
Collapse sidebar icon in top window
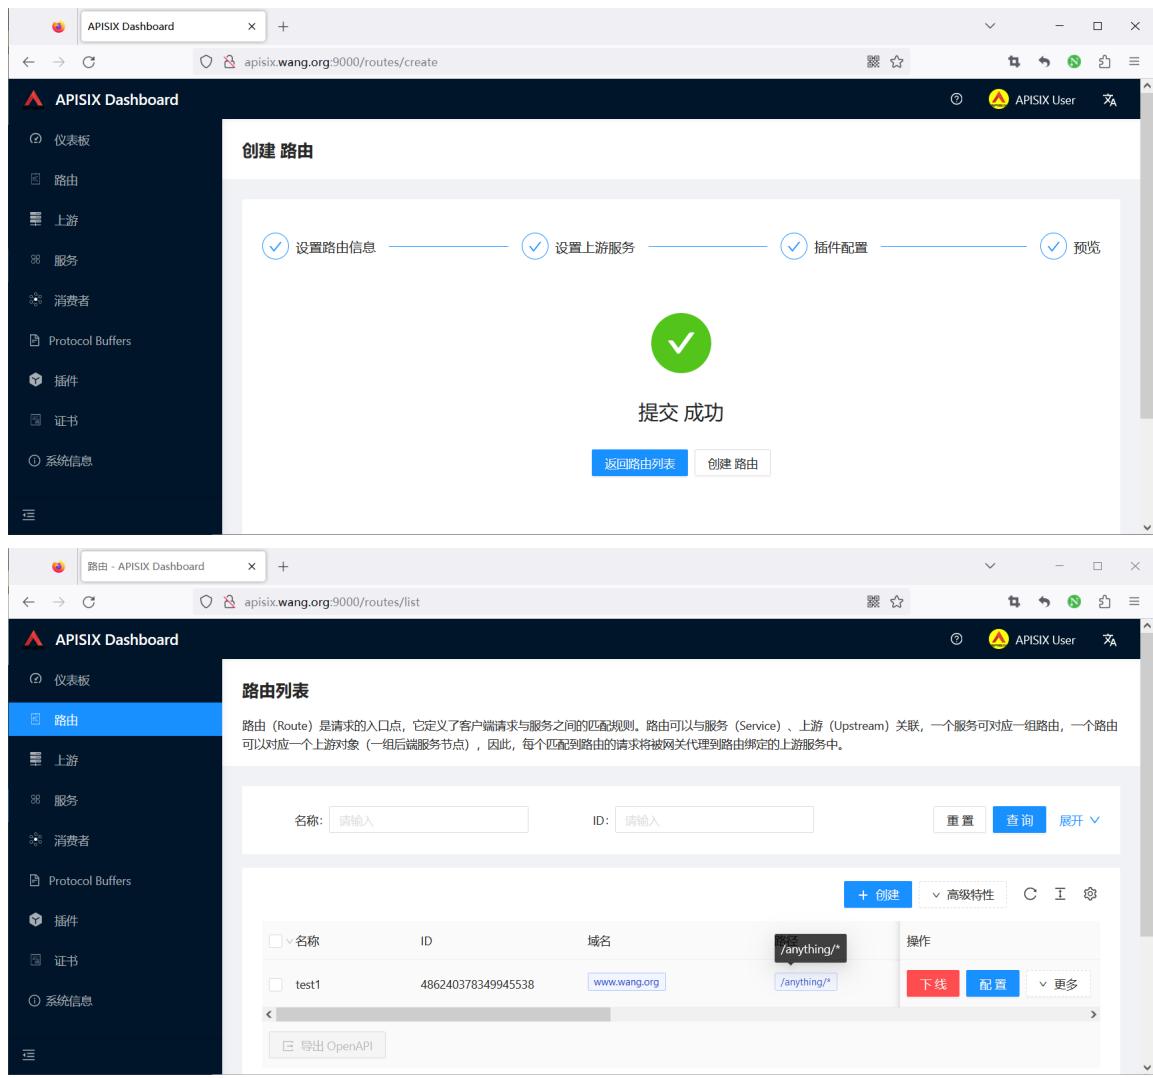(29, 515)
